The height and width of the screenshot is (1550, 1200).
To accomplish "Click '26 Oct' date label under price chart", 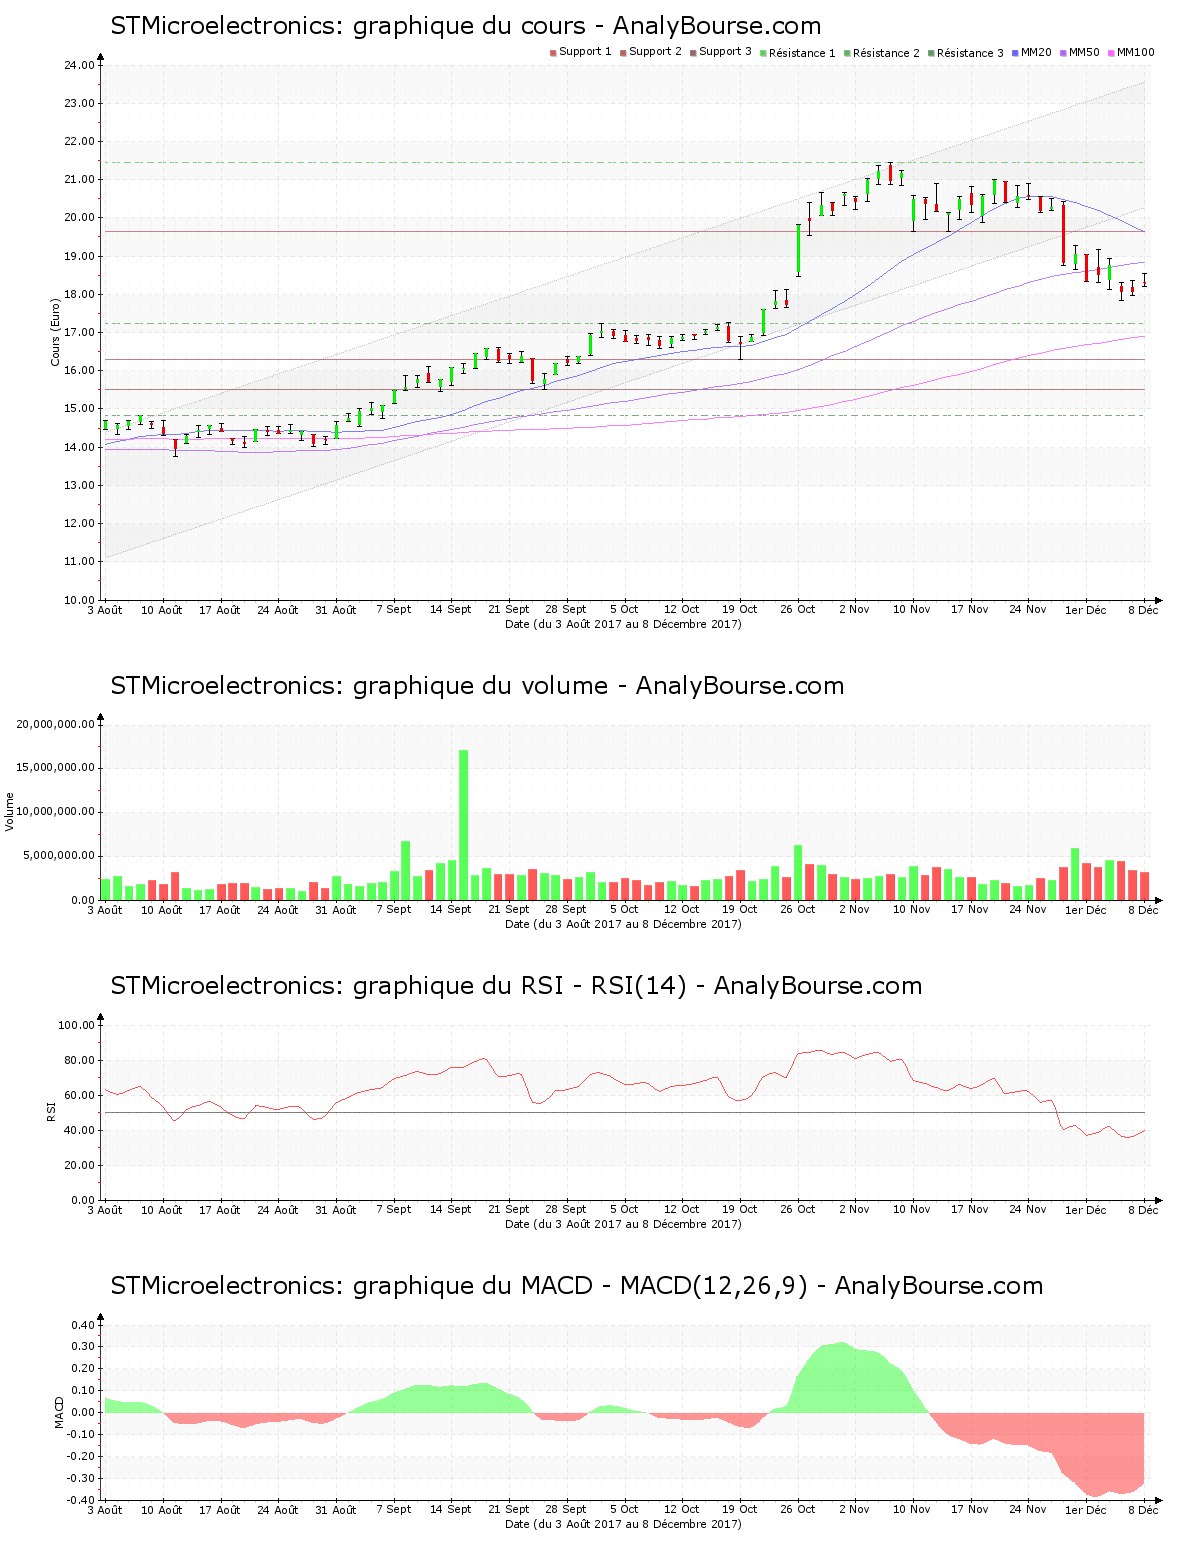I will pos(798,609).
